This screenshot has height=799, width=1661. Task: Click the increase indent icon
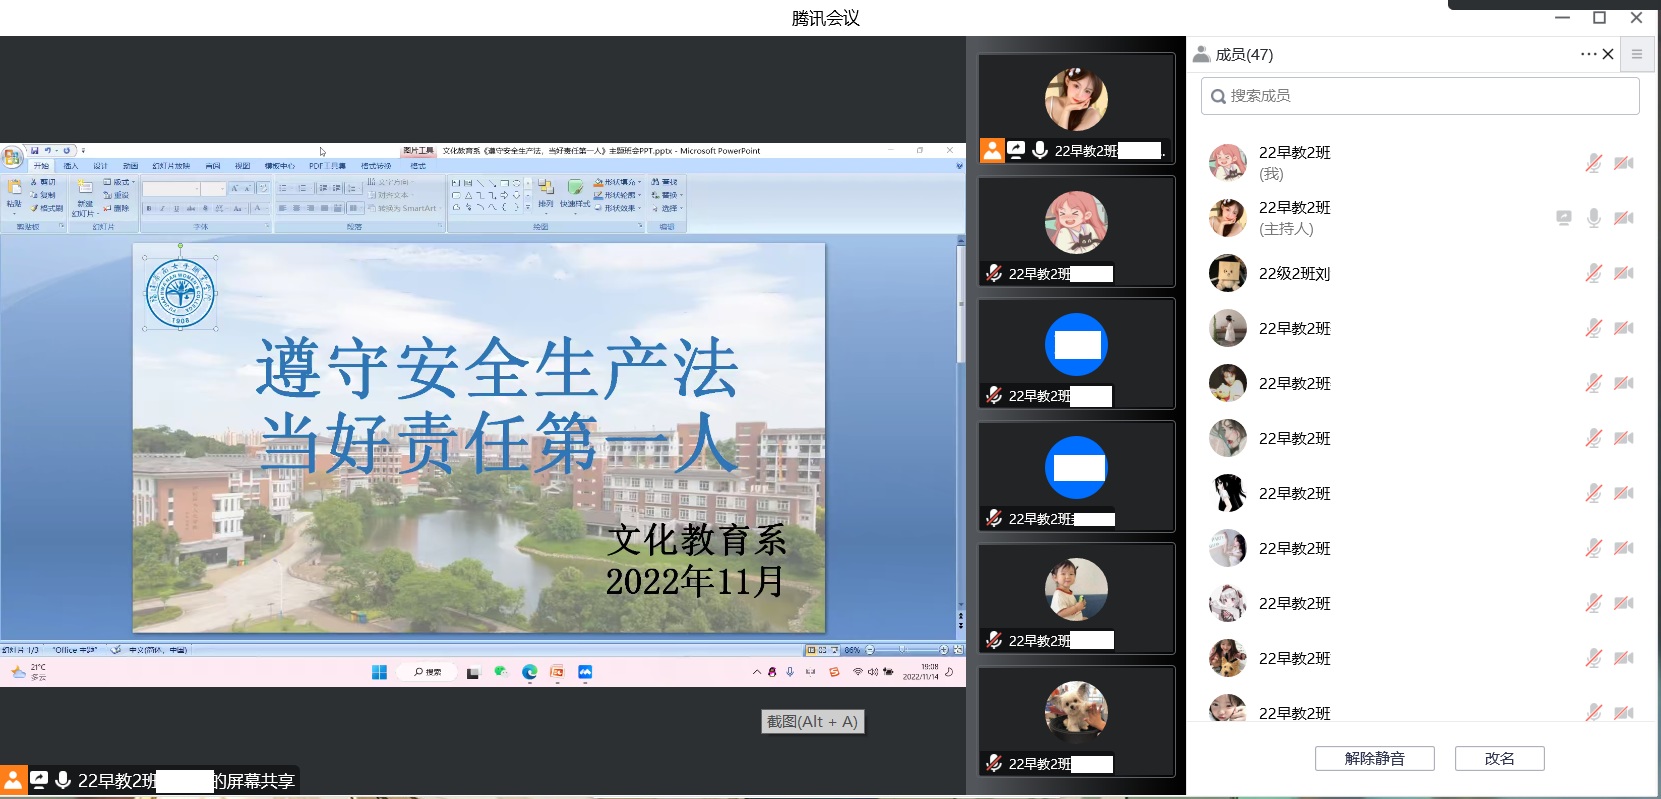(336, 188)
